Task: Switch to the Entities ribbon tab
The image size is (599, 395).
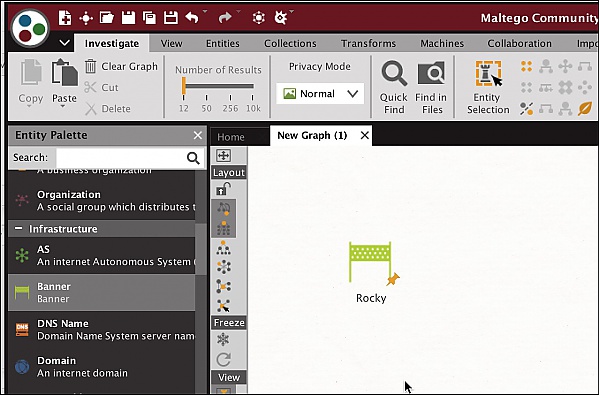Action: (x=223, y=44)
